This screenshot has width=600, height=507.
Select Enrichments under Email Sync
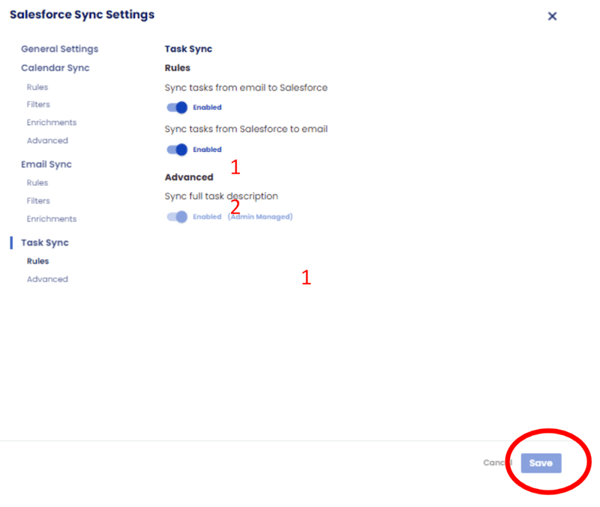coord(52,219)
